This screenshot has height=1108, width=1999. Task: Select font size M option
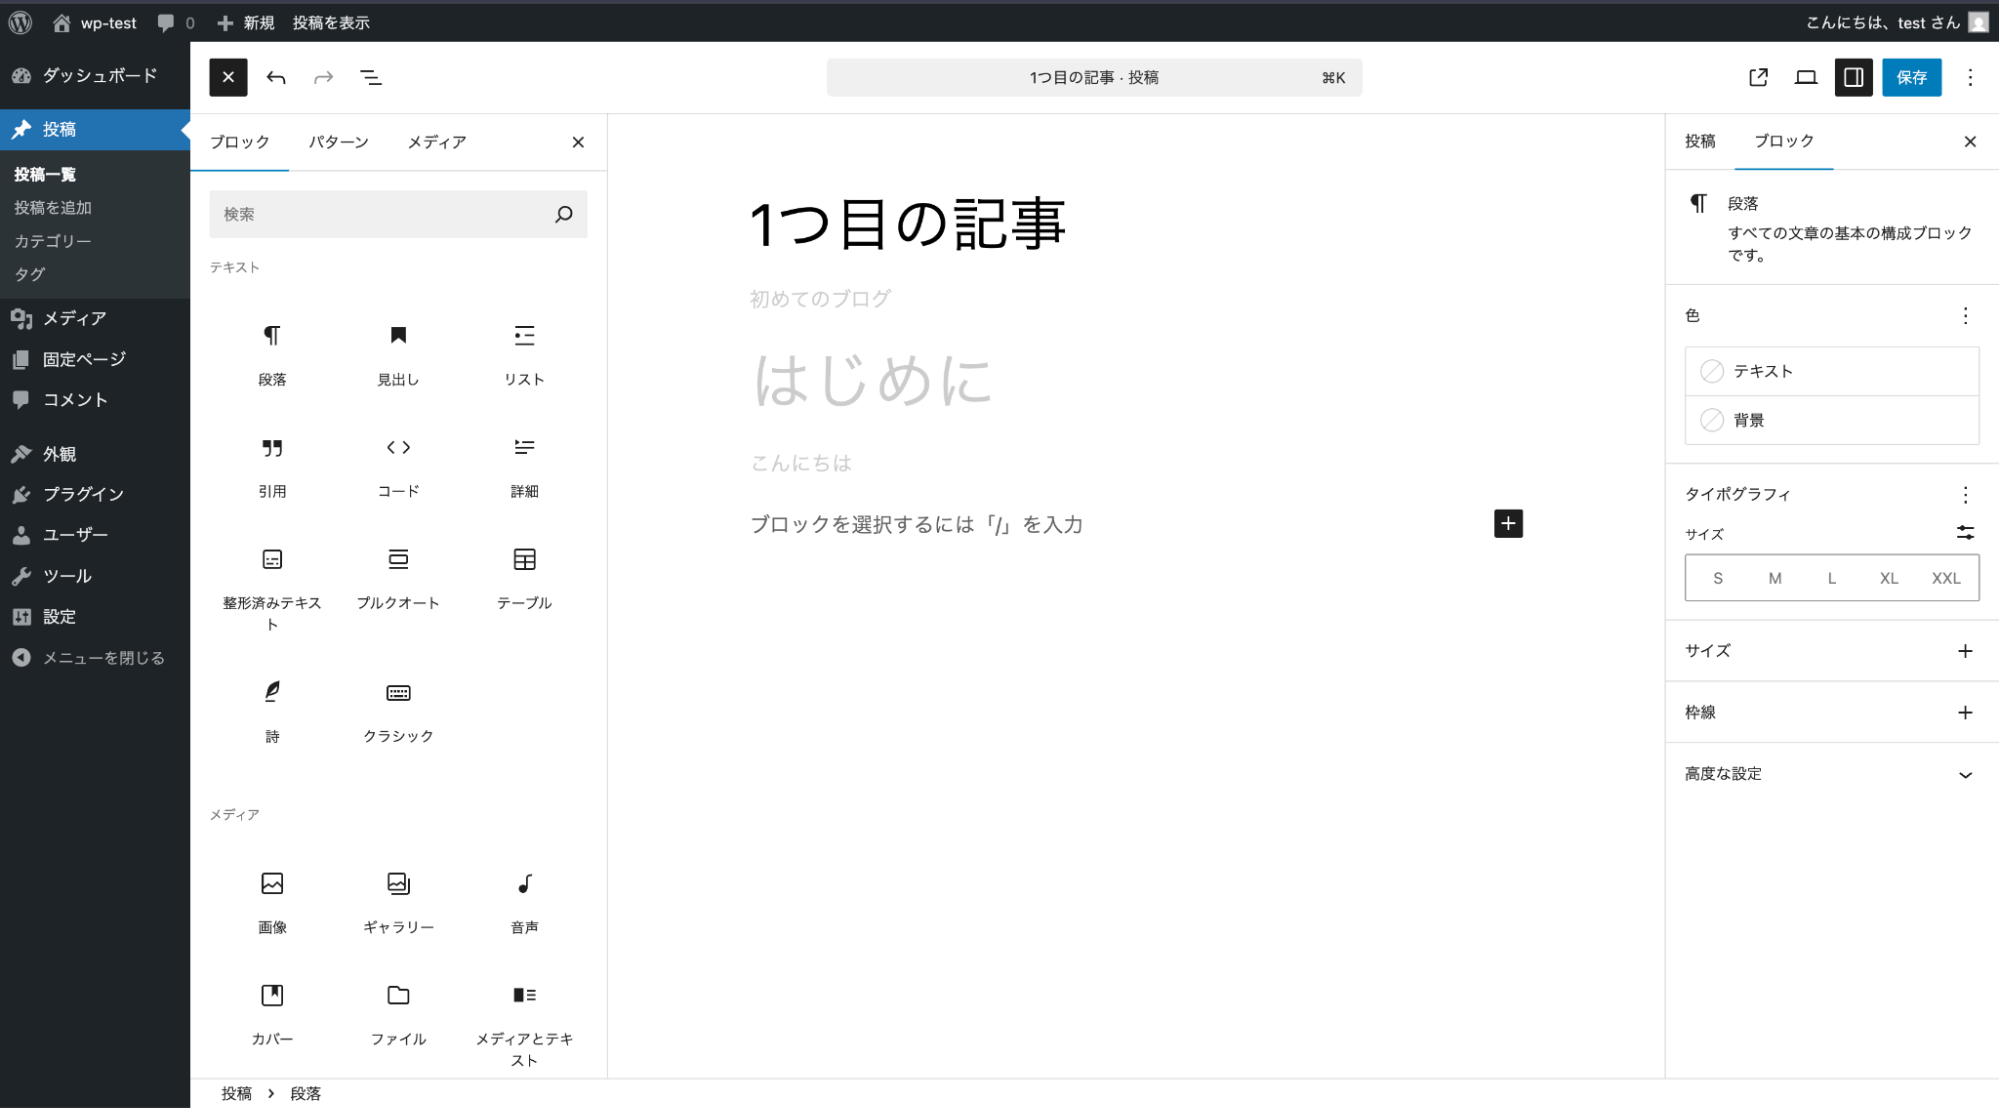1775,578
